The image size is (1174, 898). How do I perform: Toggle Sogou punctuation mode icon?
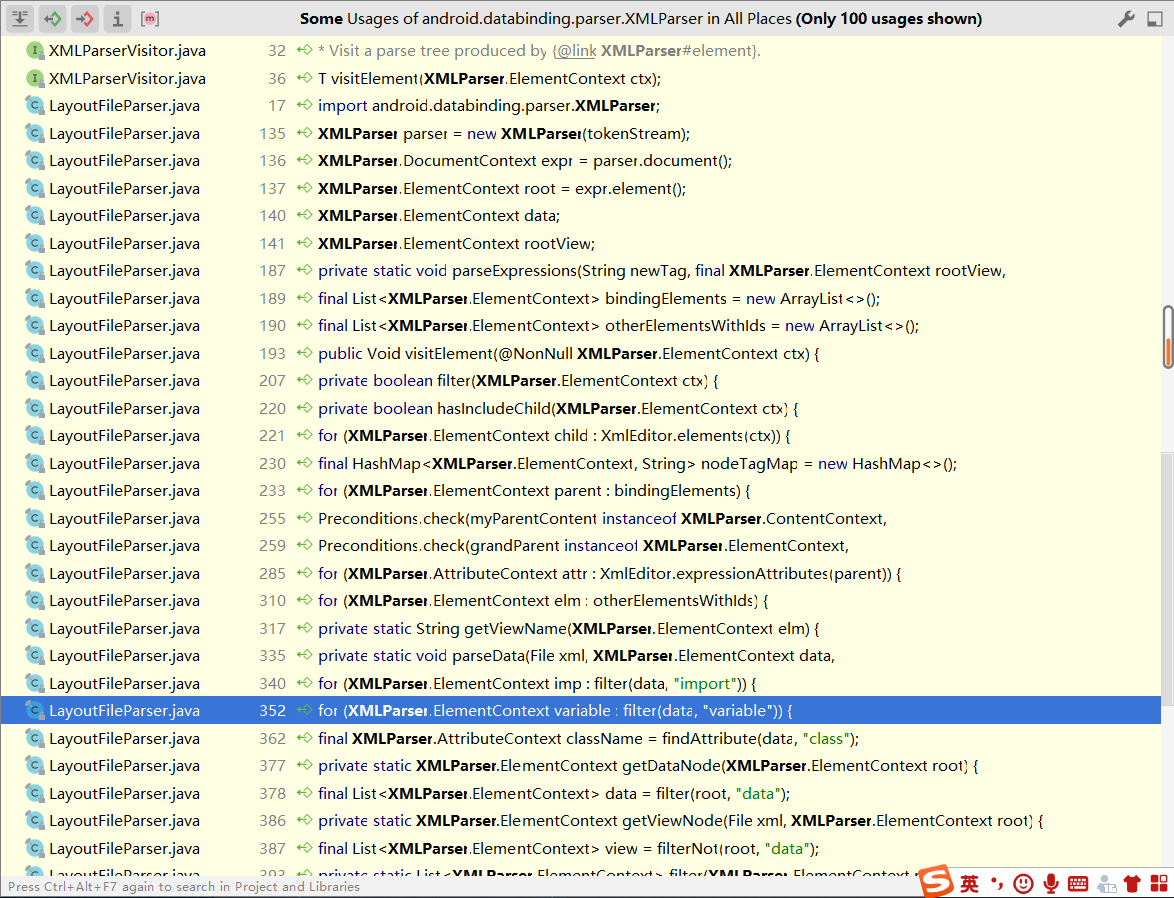pos(996,883)
